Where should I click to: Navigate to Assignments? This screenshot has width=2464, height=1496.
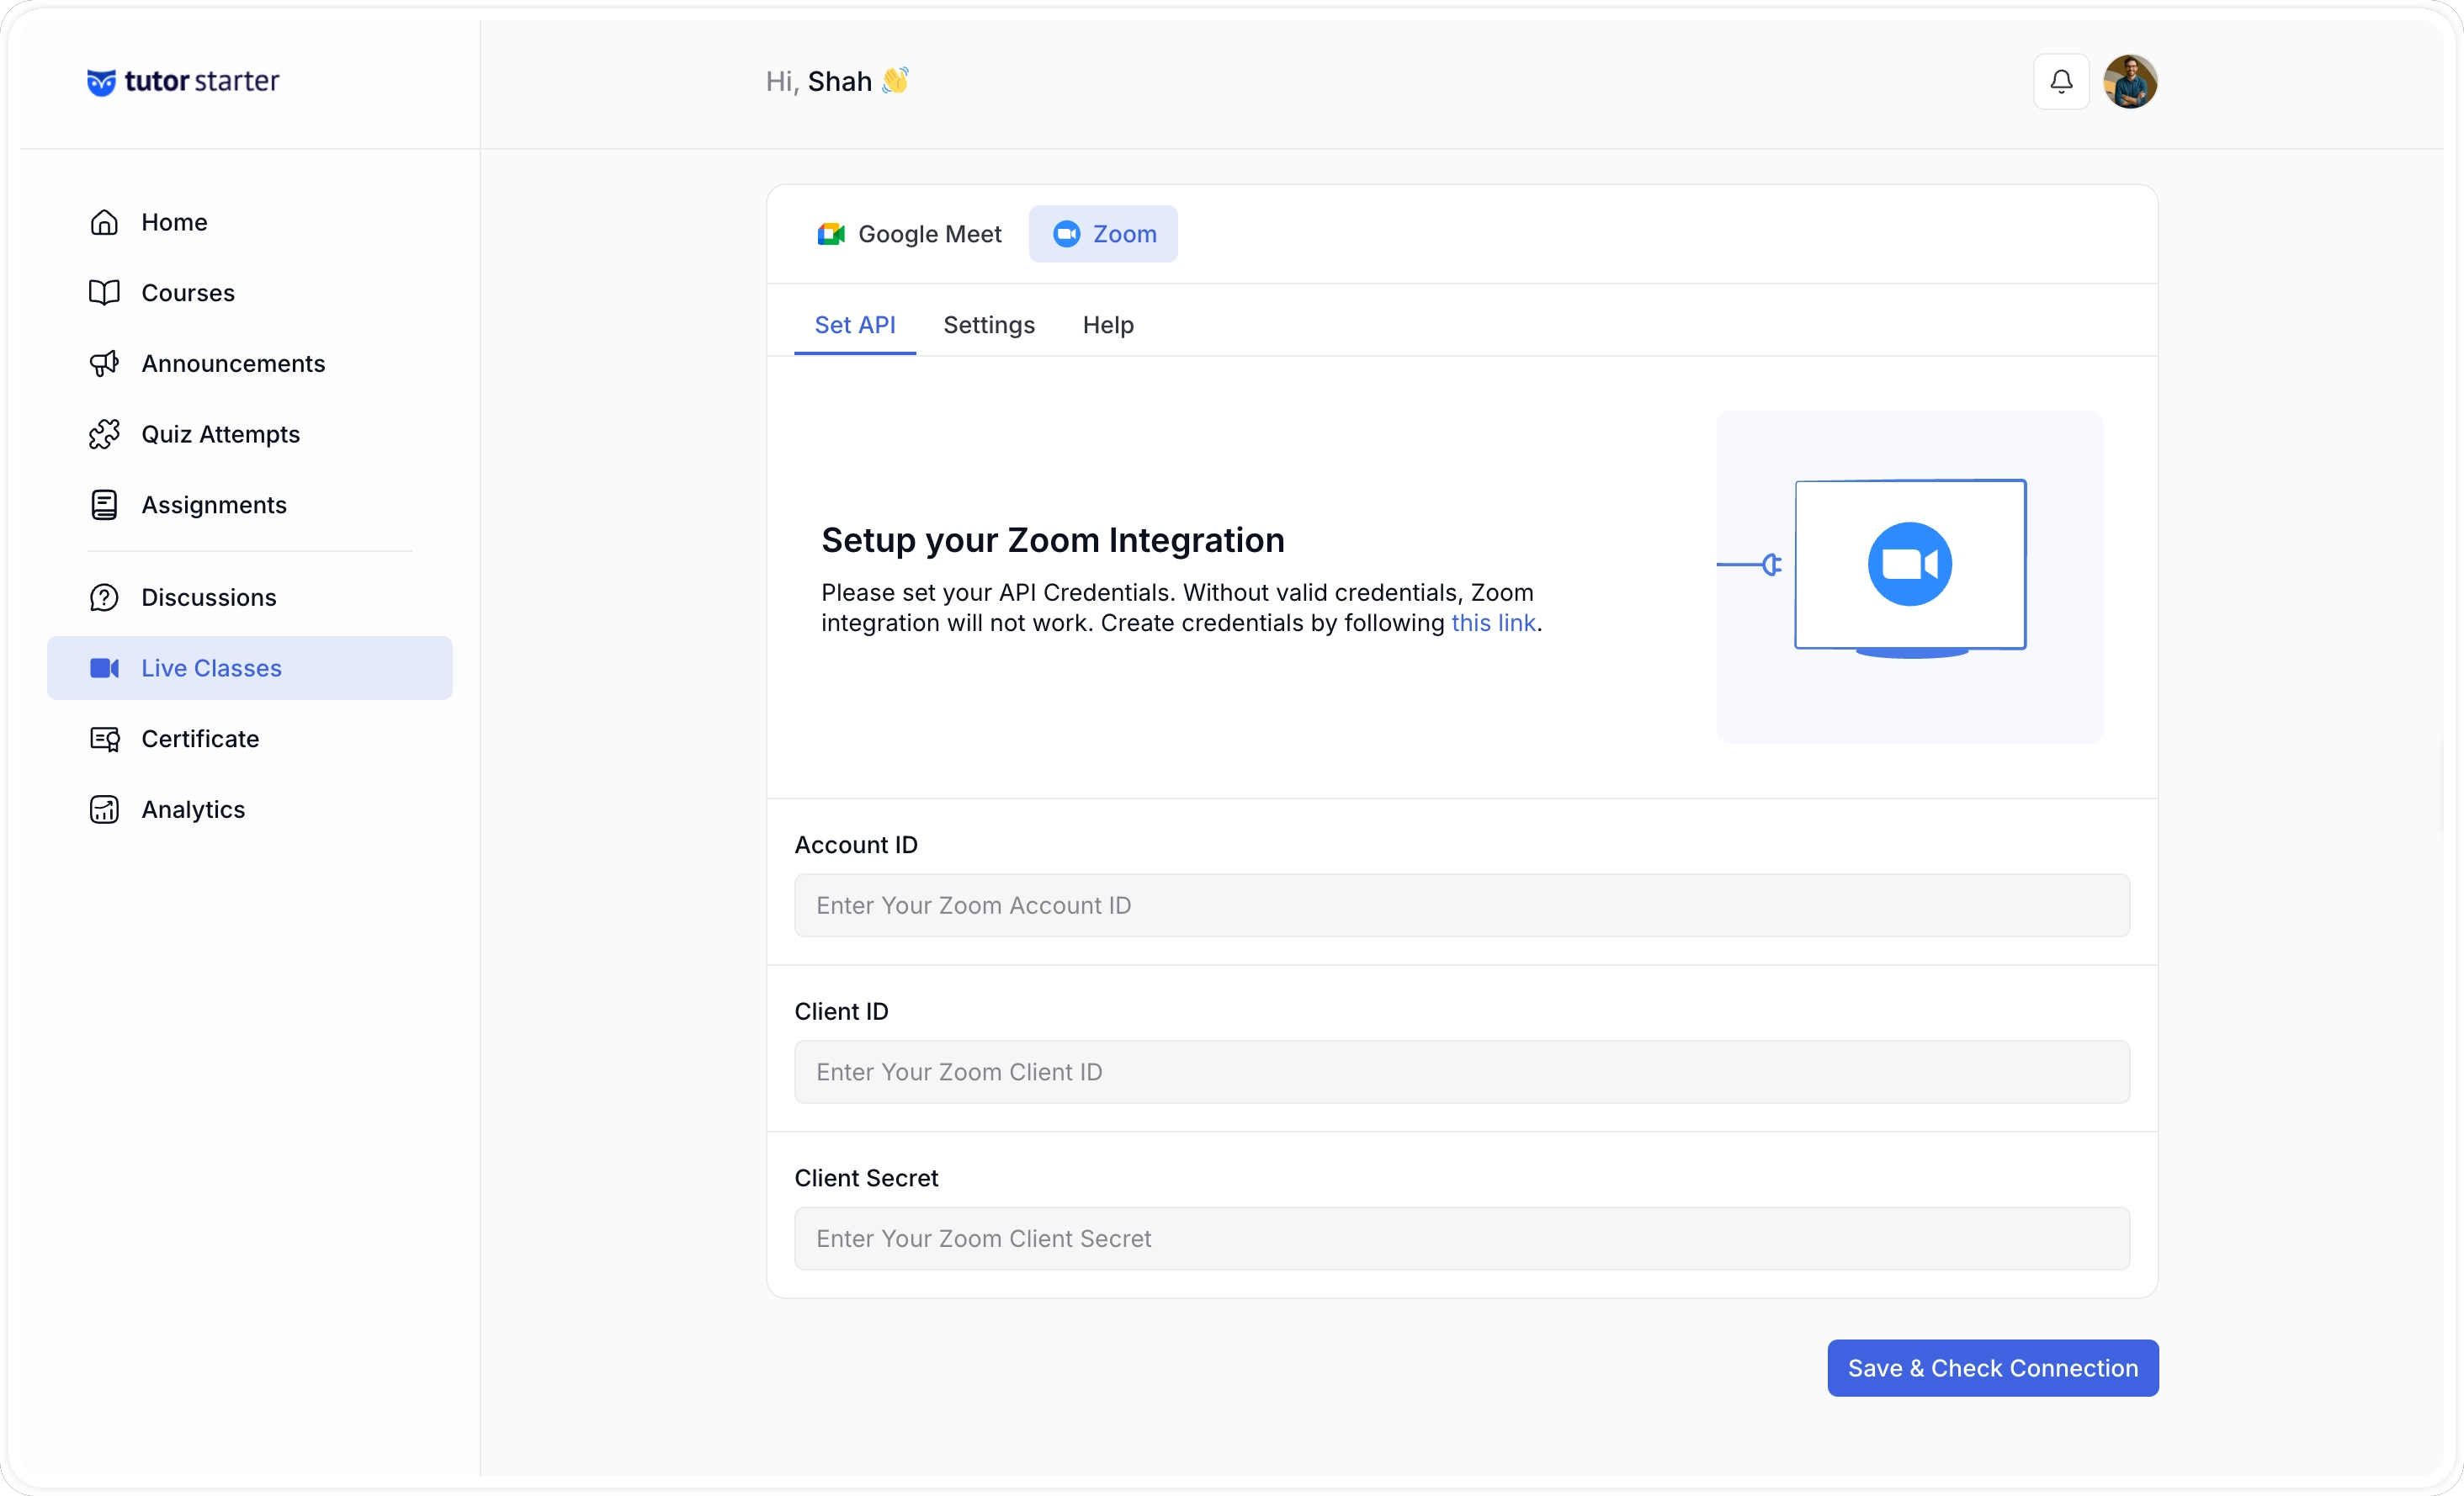[x=250, y=505]
